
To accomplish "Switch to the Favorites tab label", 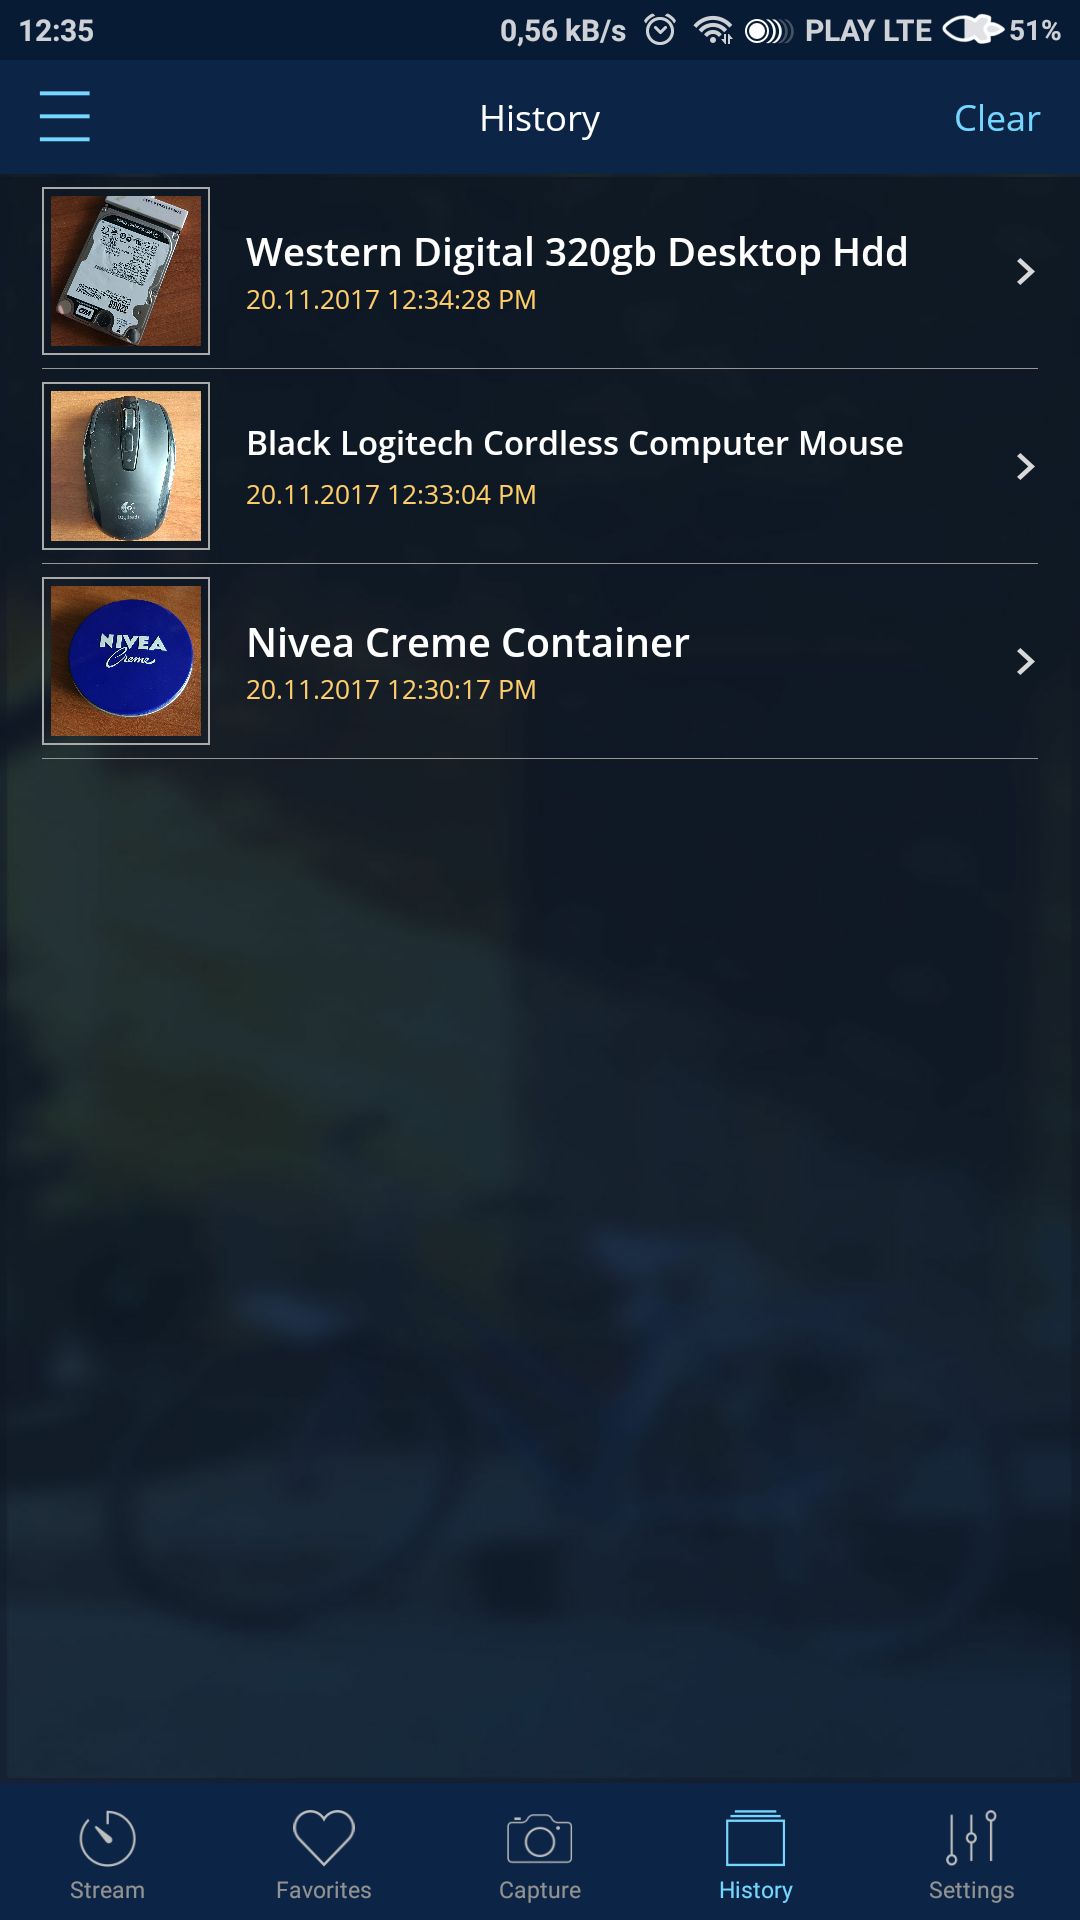I will (324, 1890).
